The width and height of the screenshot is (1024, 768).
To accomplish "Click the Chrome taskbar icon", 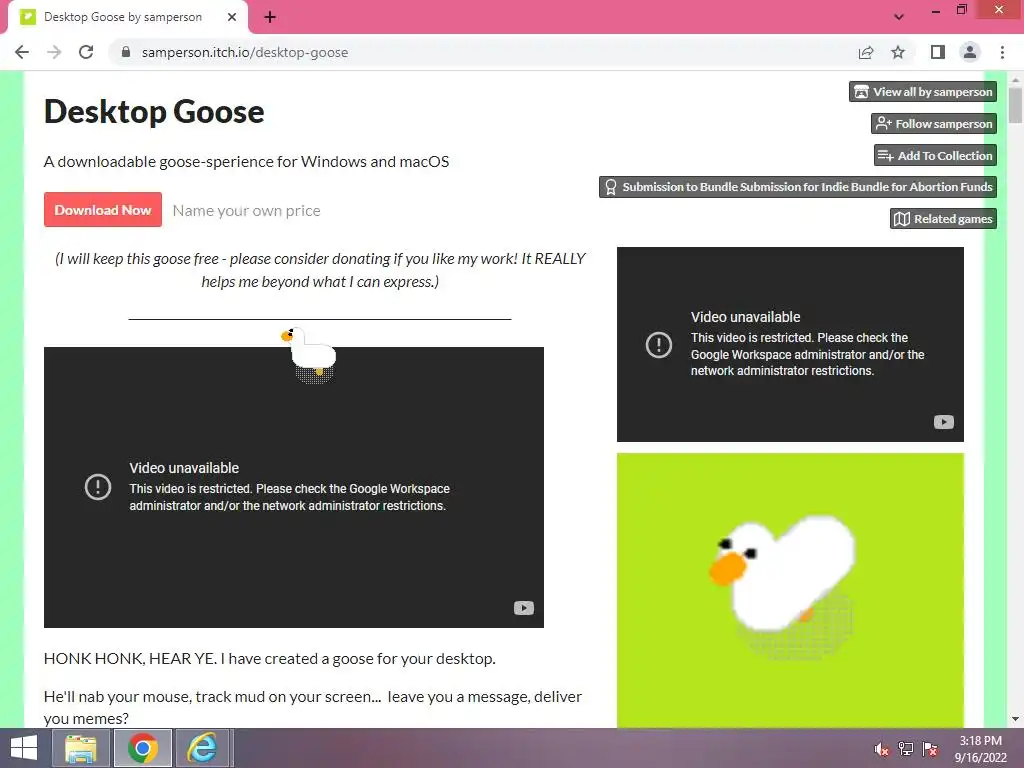I will [143, 748].
